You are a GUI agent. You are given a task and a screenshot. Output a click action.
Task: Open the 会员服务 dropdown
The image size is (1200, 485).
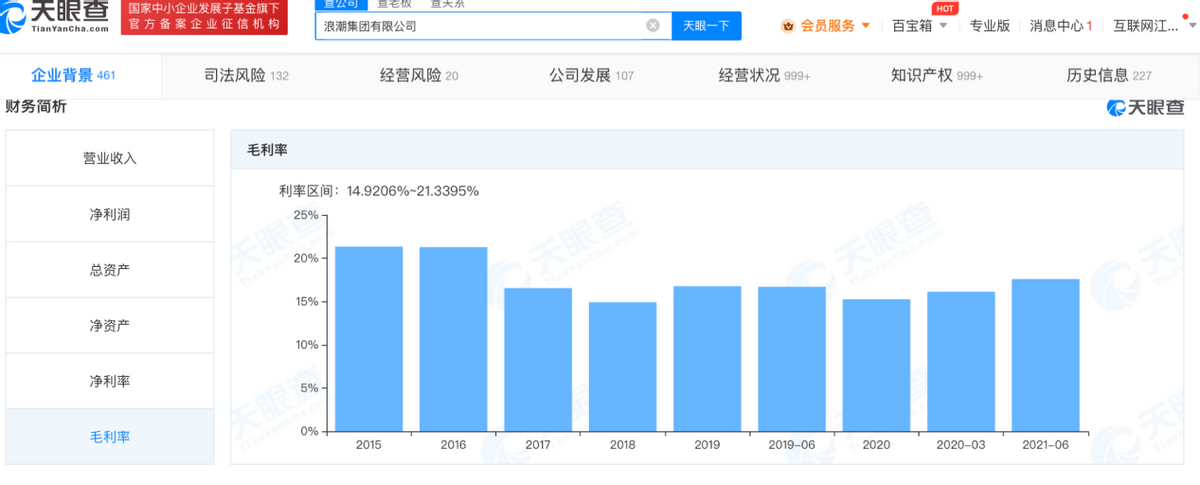835,26
